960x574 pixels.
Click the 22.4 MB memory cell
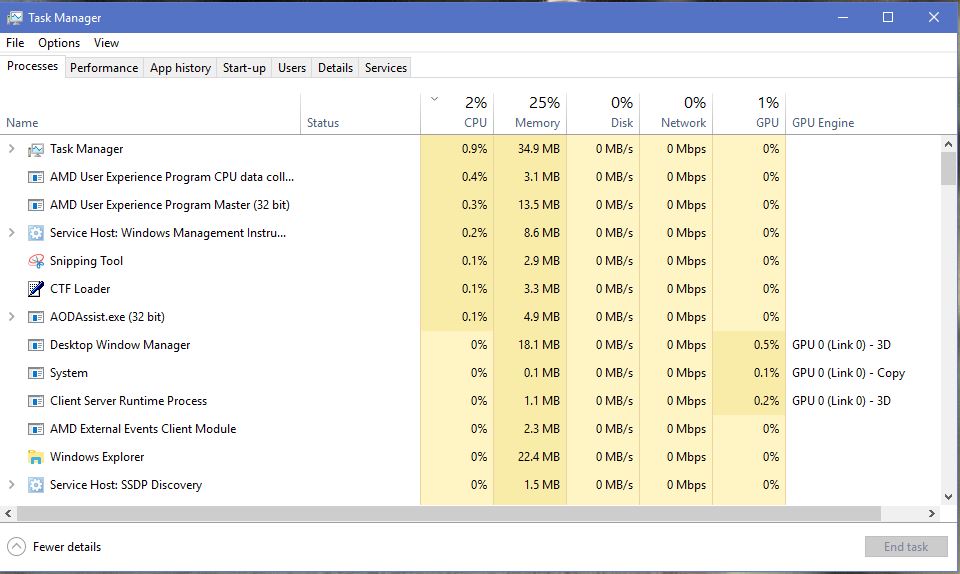coord(530,457)
